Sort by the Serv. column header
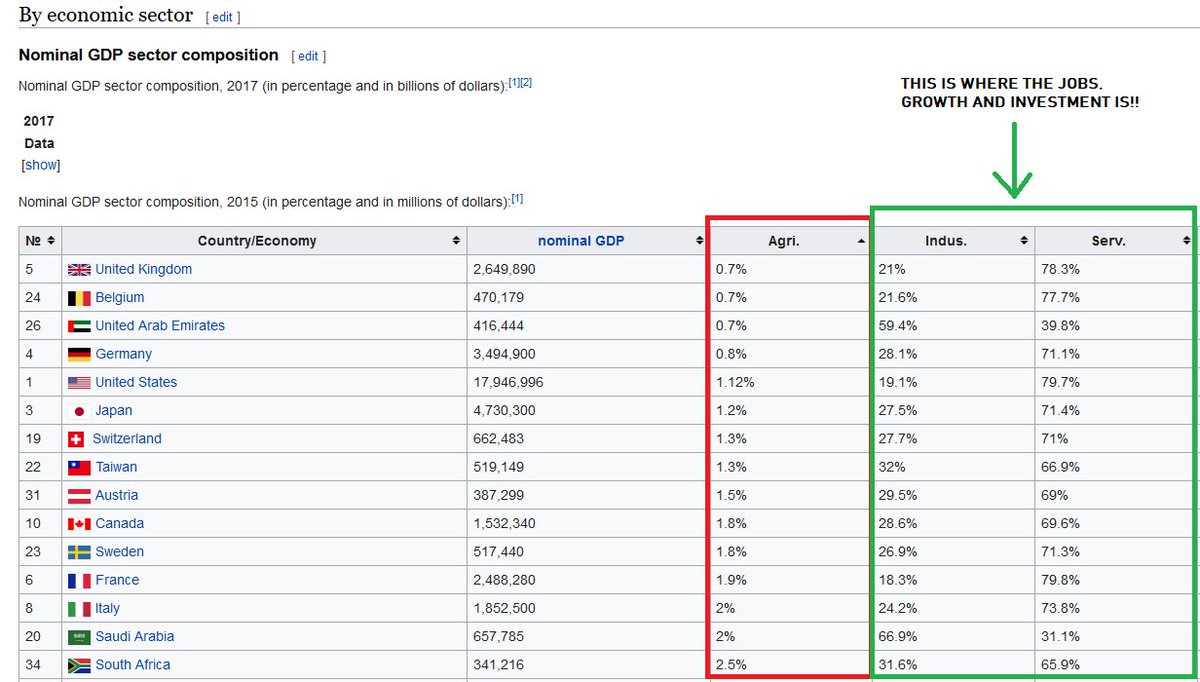 [x=1114, y=241]
